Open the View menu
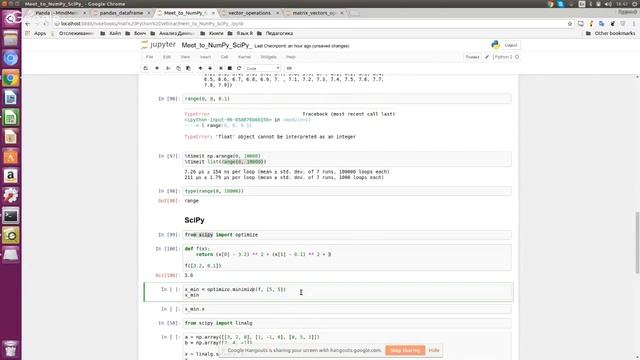Screen dimensions: 640x360 click(185, 57)
